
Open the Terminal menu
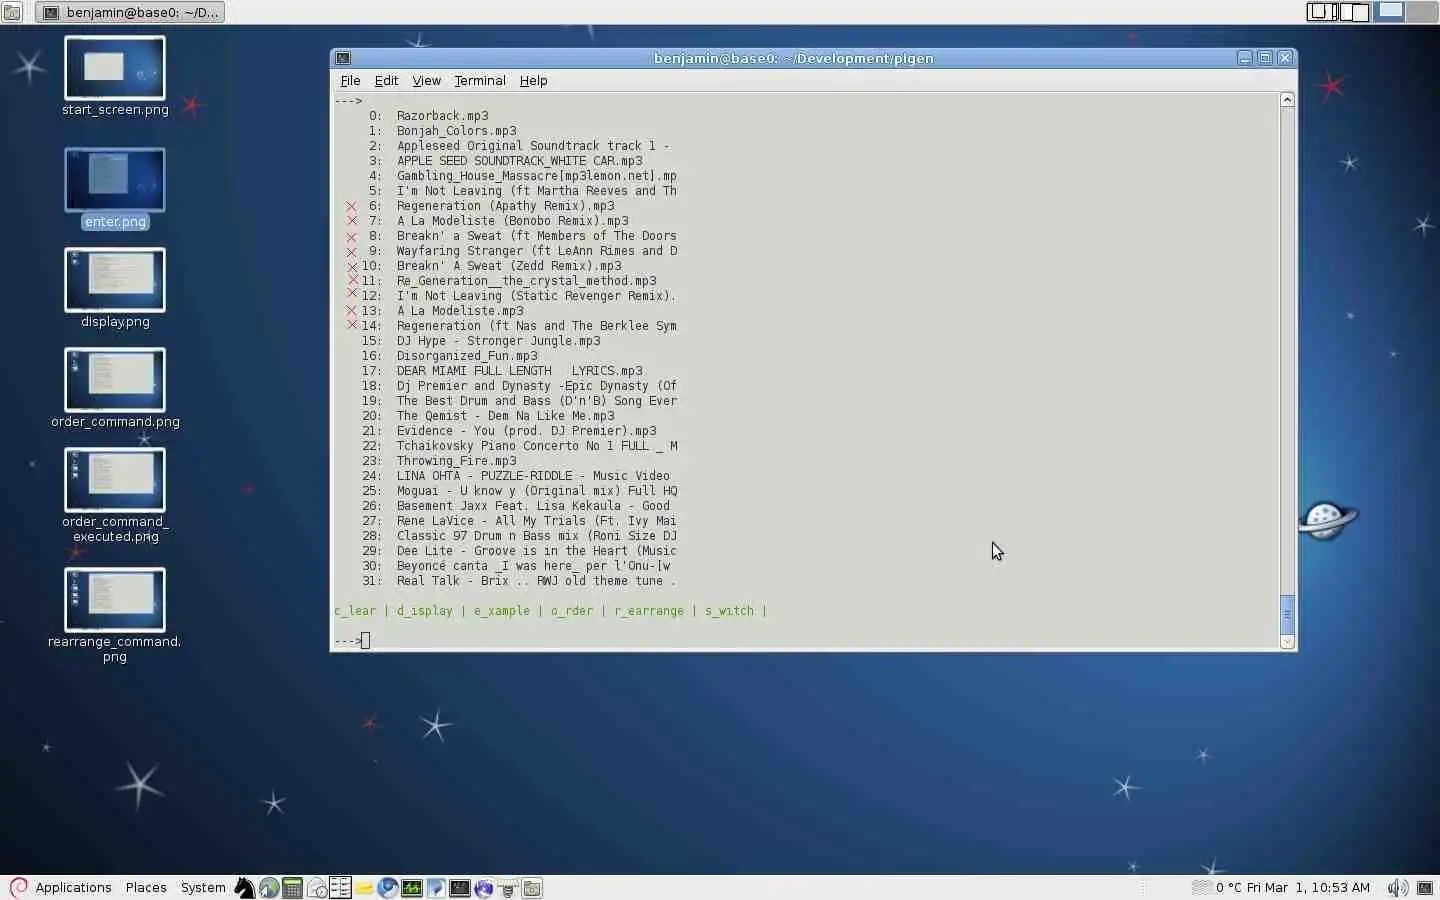[480, 81]
